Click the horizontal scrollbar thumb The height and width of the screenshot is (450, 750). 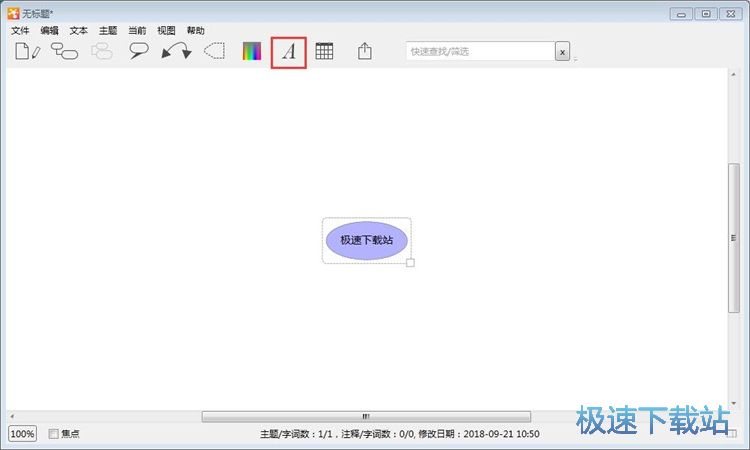pyautogui.click(x=366, y=416)
